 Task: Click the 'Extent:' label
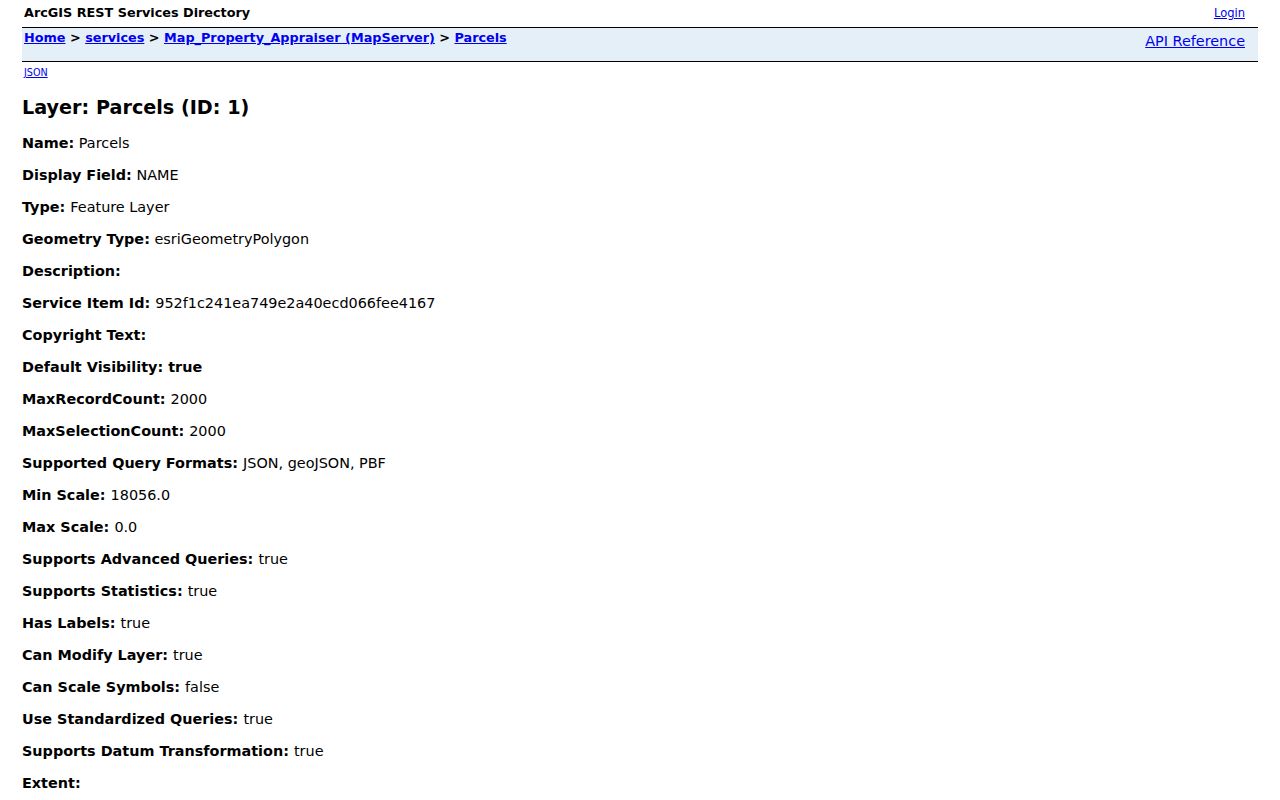click(51, 783)
